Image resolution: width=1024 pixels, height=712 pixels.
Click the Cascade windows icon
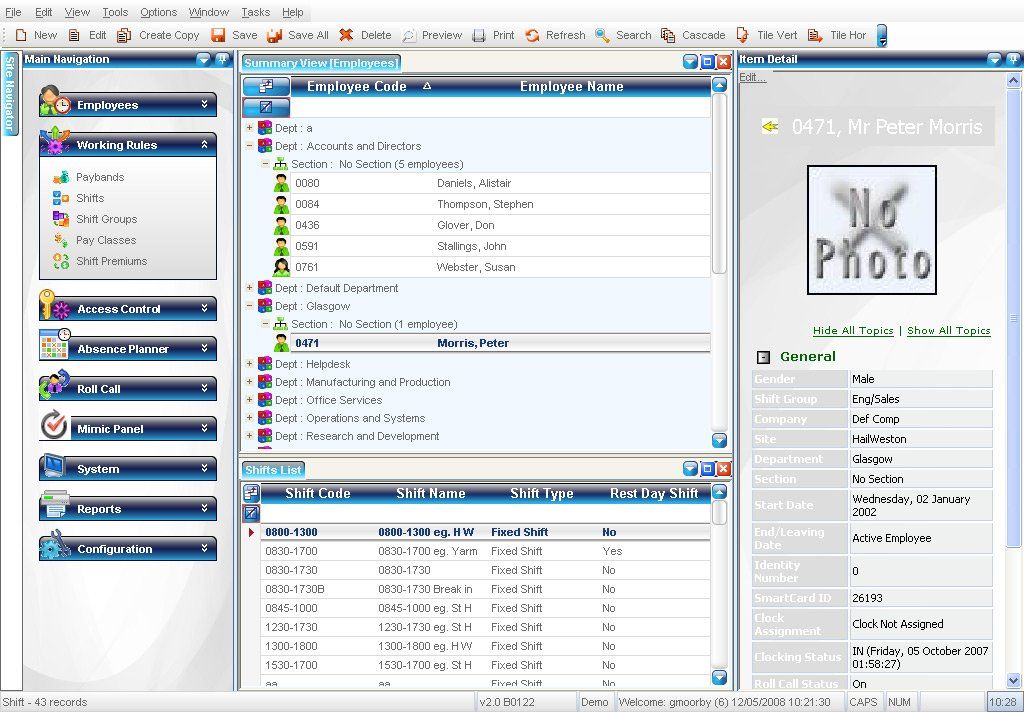pos(668,35)
